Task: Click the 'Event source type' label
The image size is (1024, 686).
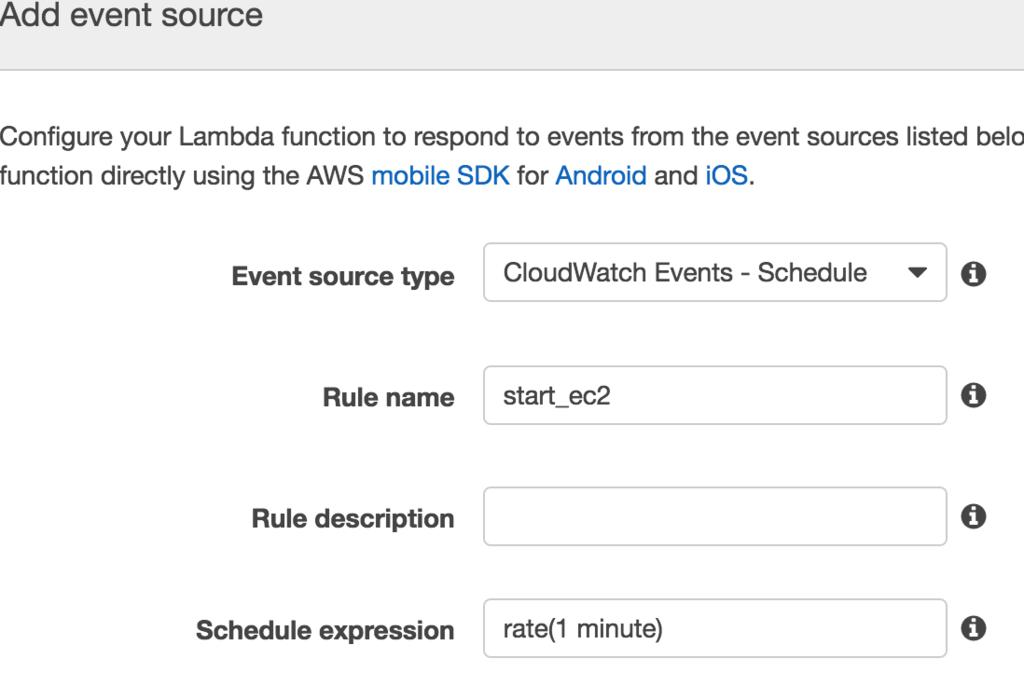Action: point(342,276)
